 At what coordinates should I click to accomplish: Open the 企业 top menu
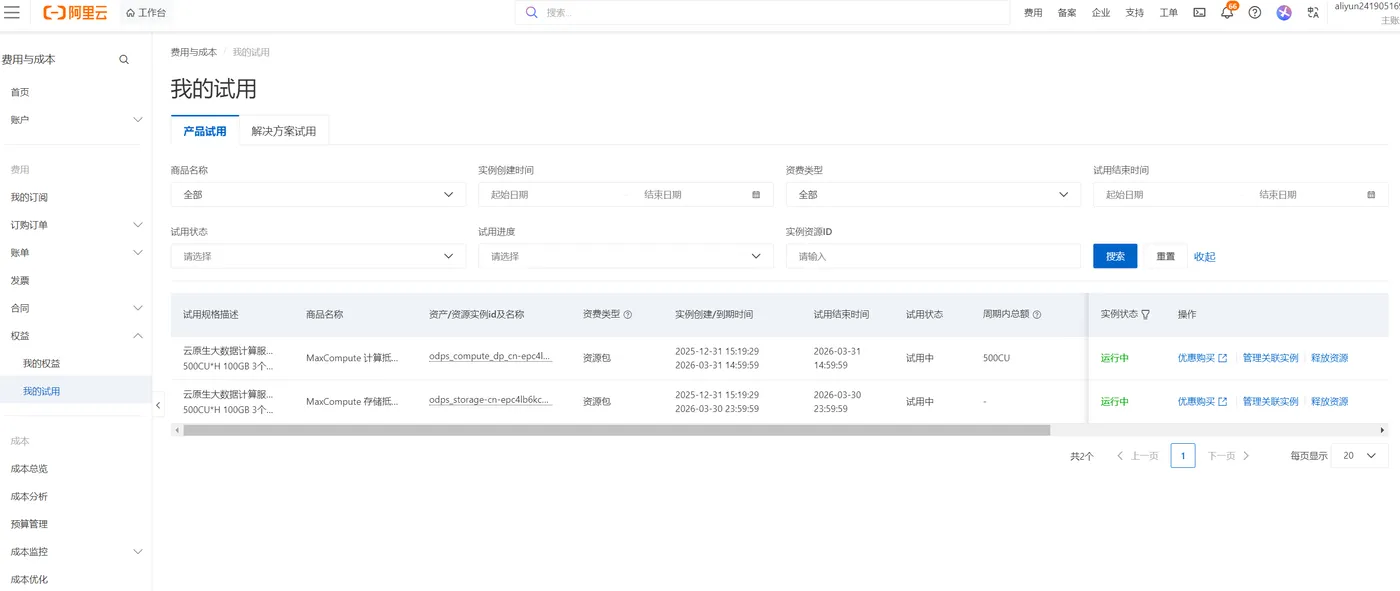(x=1101, y=13)
